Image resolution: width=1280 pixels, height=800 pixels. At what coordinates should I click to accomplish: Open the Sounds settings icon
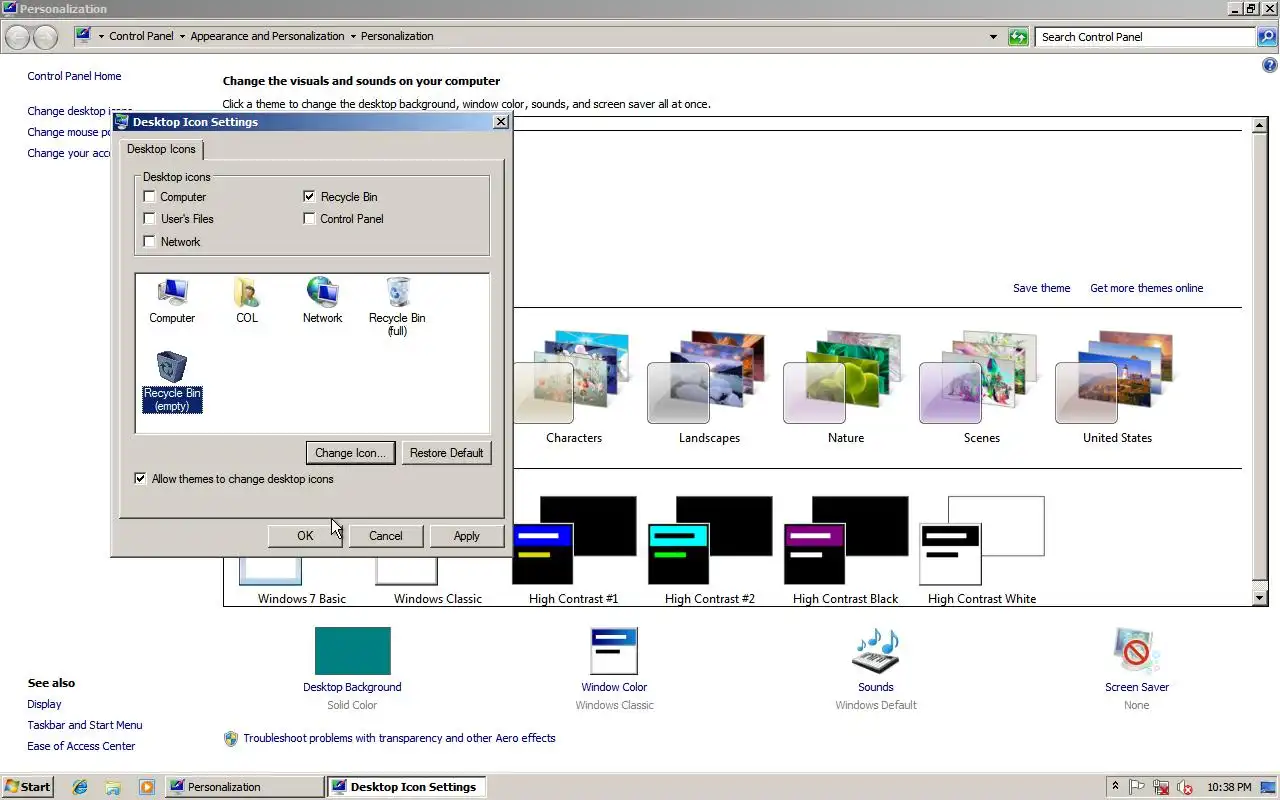pos(875,651)
